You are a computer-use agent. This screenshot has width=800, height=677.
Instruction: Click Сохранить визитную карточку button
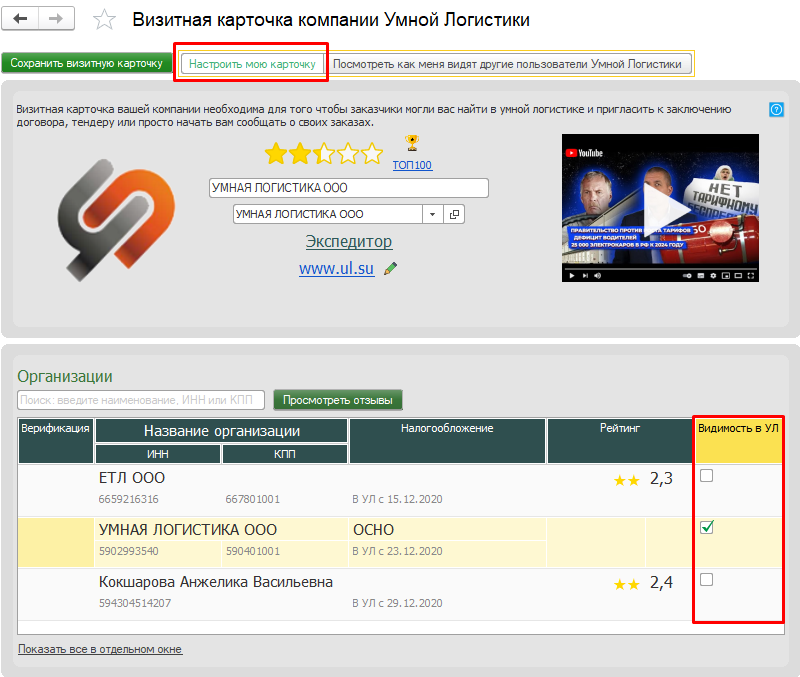click(86, 63)
